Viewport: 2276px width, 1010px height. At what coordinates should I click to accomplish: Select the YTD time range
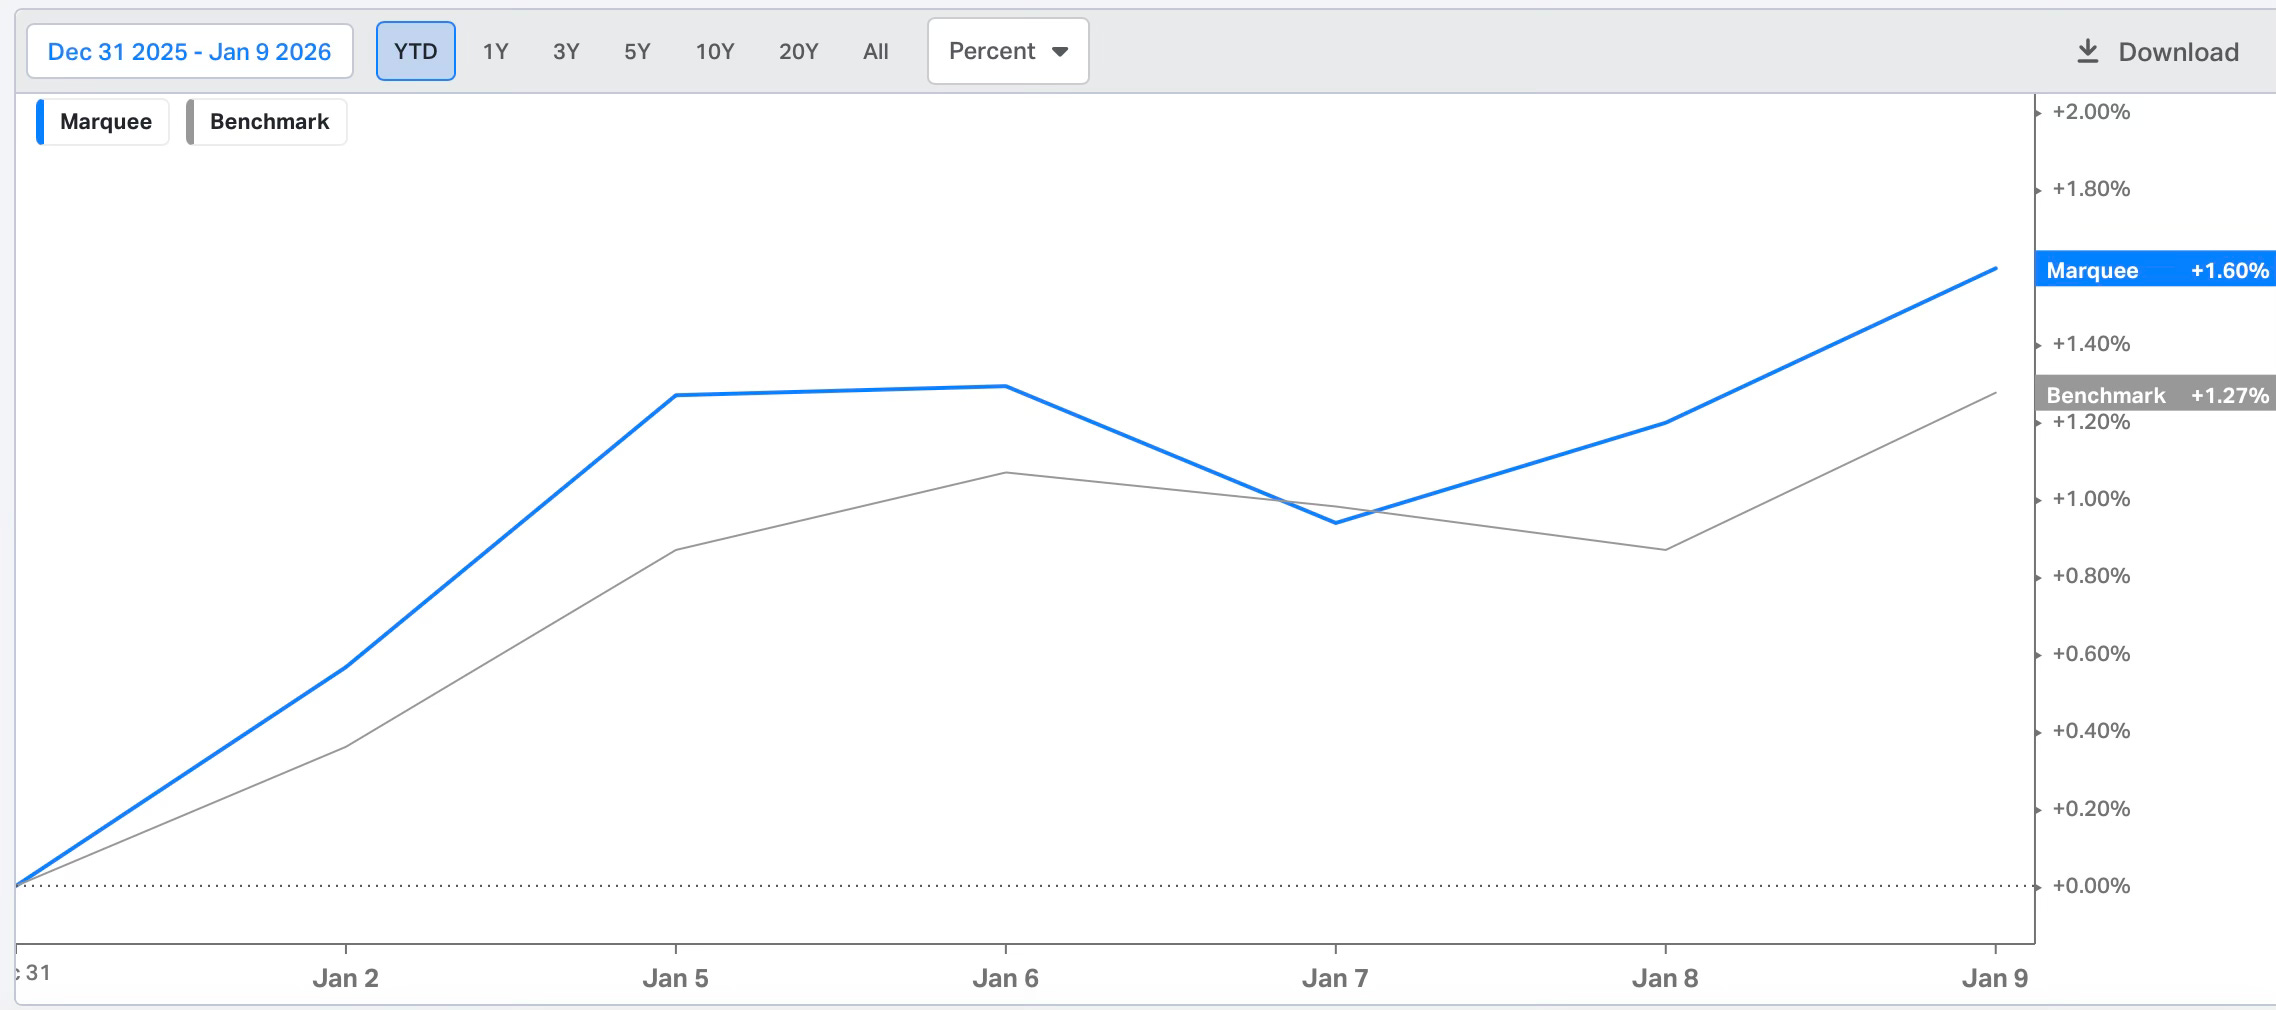coord(416,51)
